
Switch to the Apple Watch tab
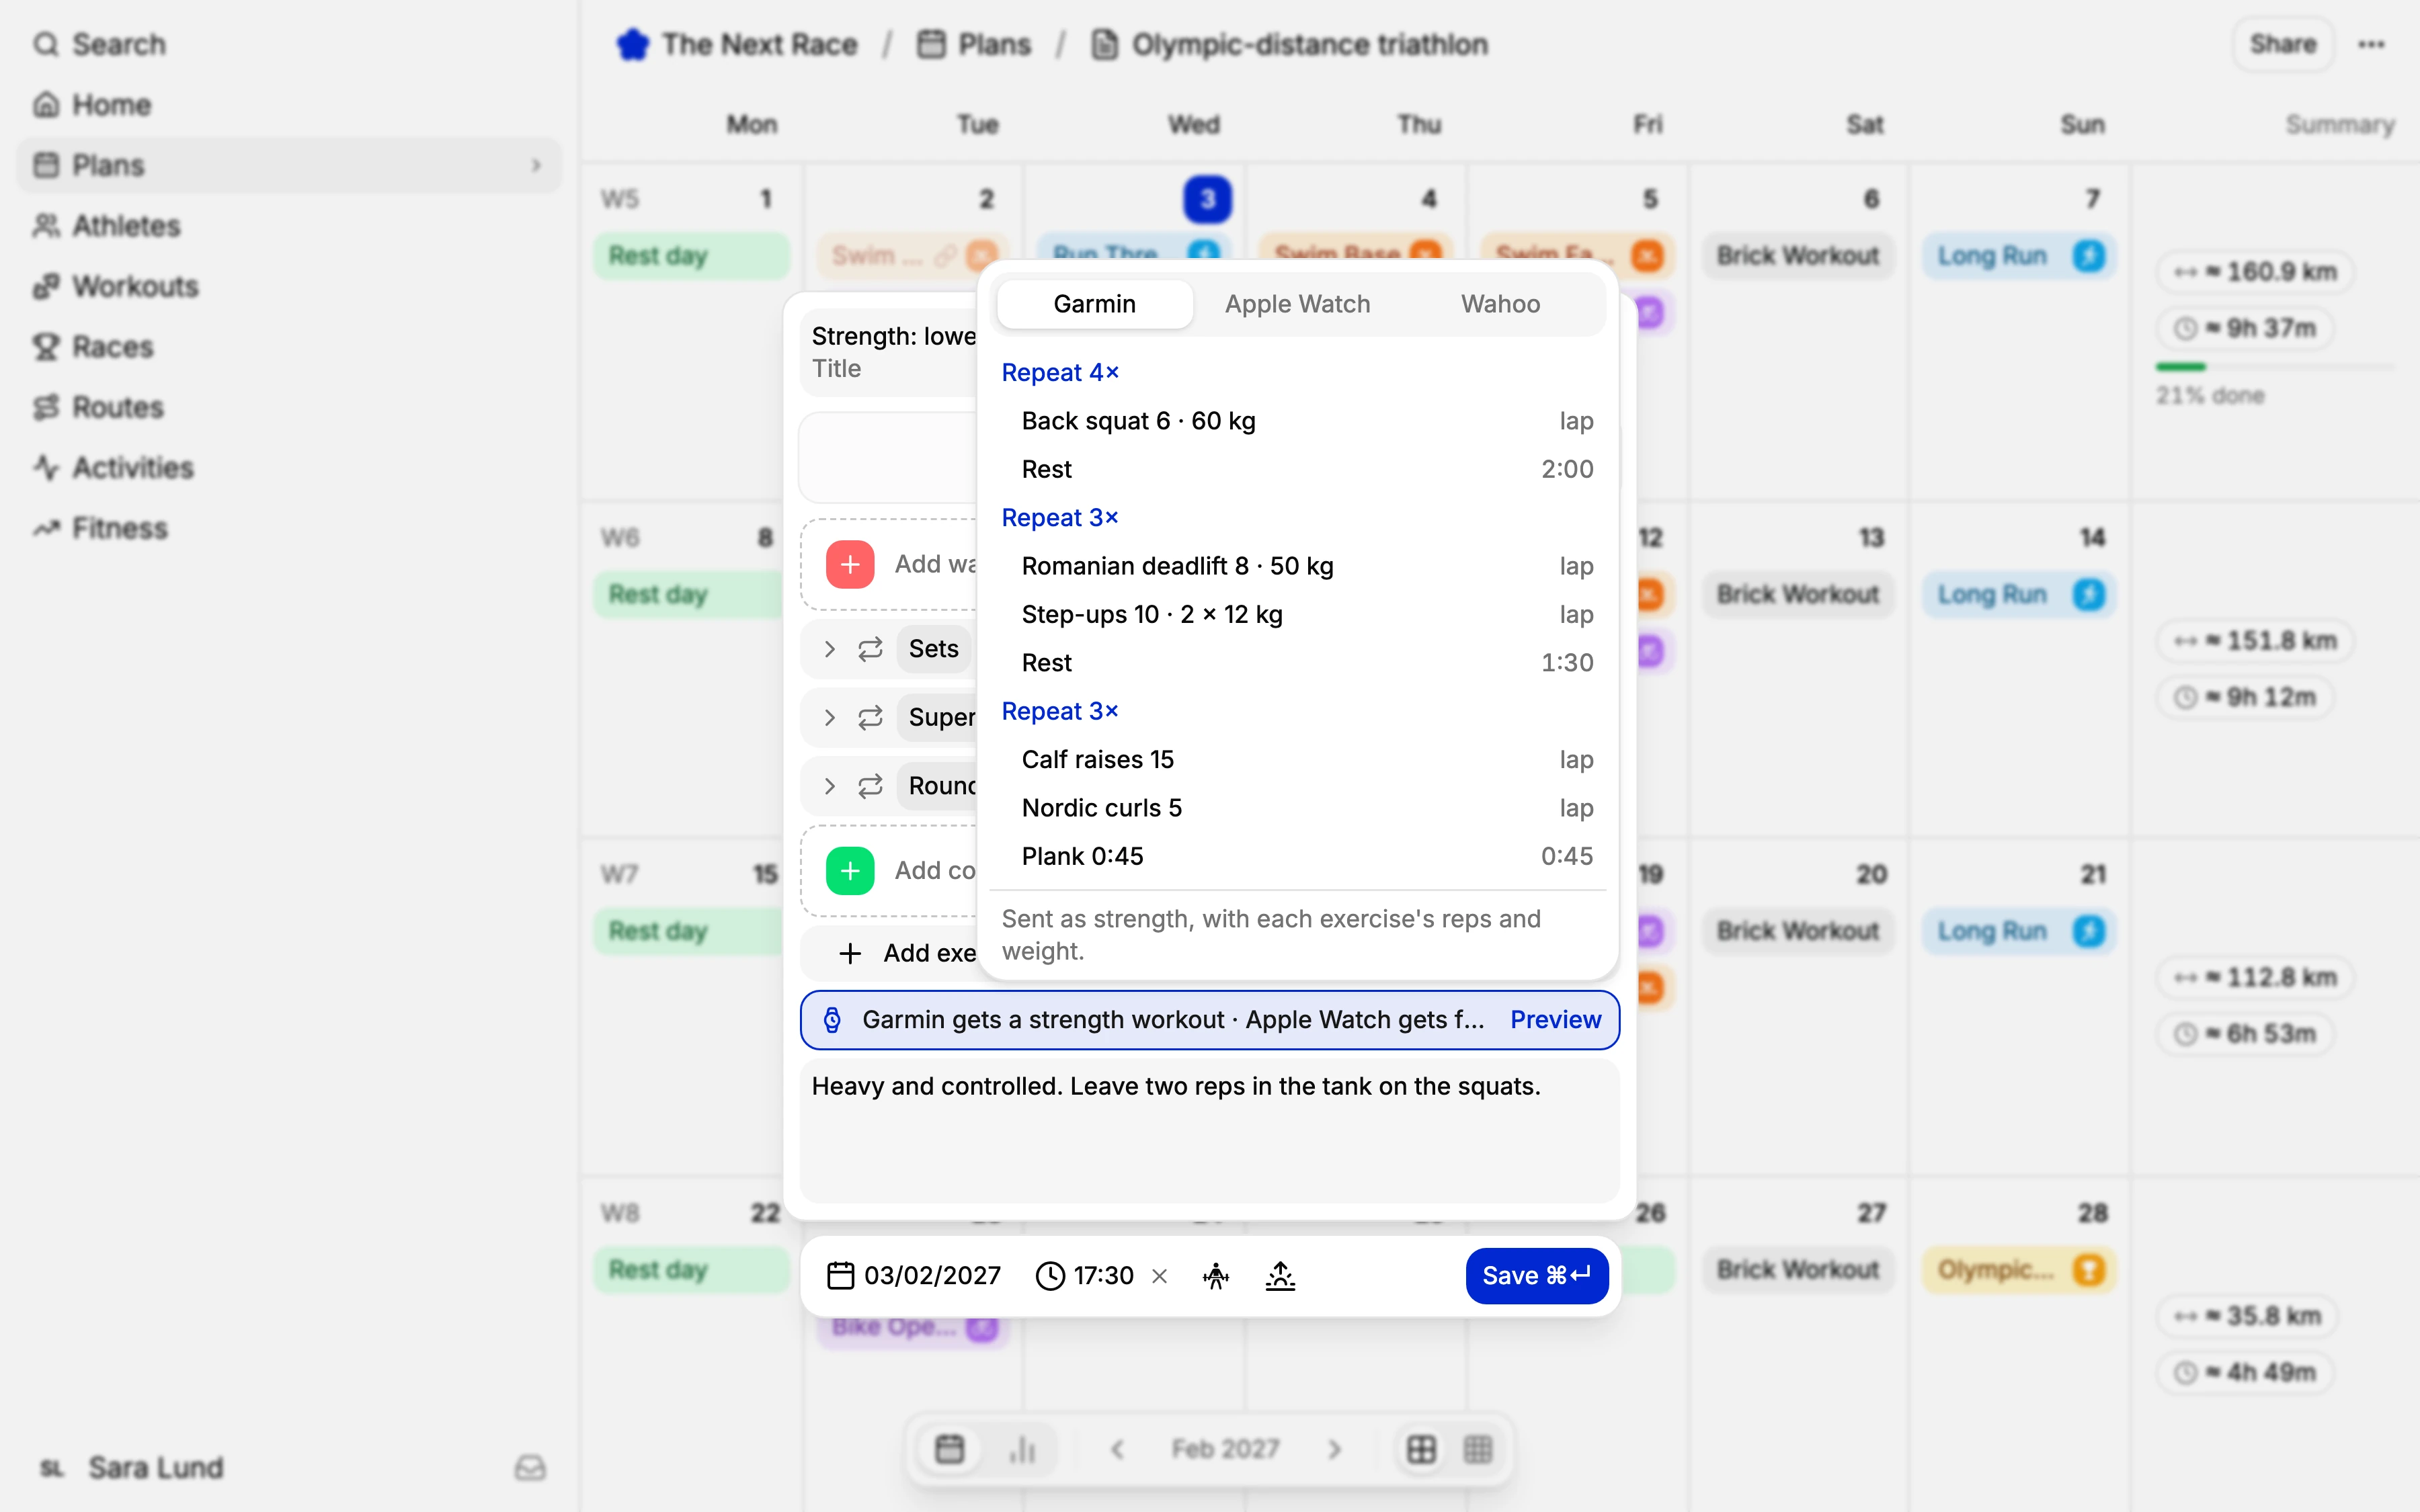pyautogui.click(x=1297, y=304)
